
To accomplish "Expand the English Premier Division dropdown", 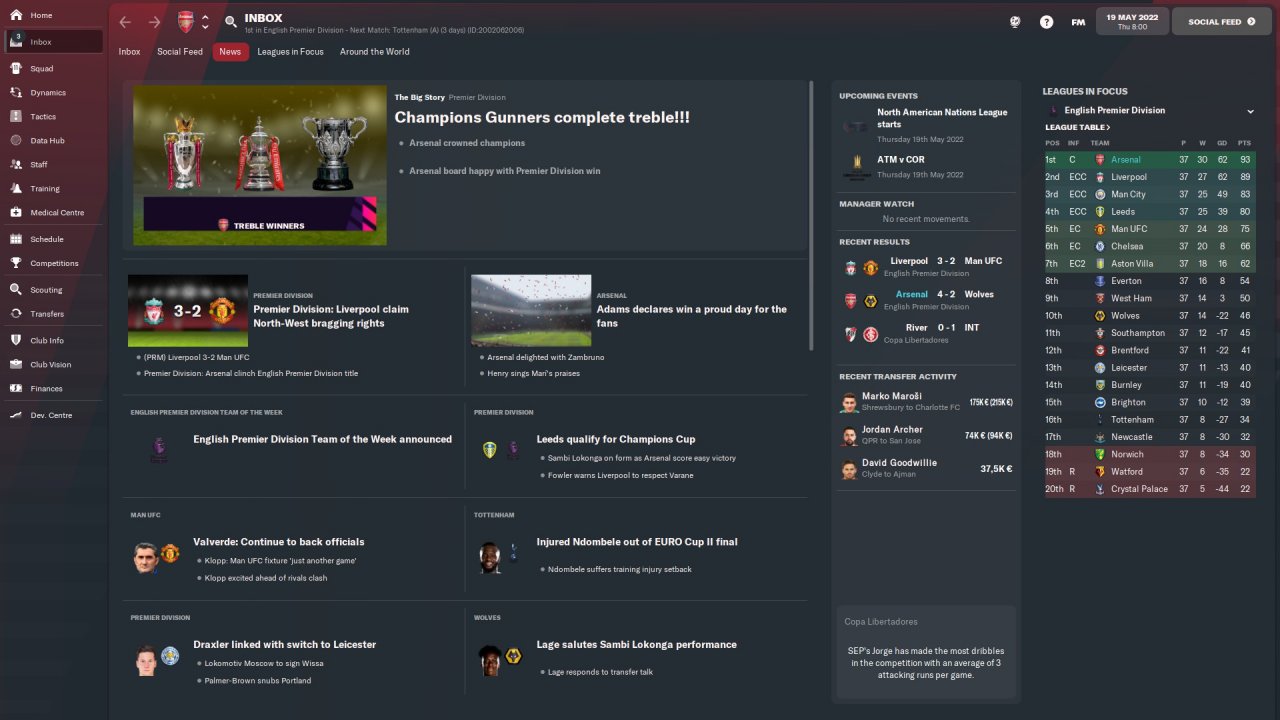I will [x=1250, y=111].
